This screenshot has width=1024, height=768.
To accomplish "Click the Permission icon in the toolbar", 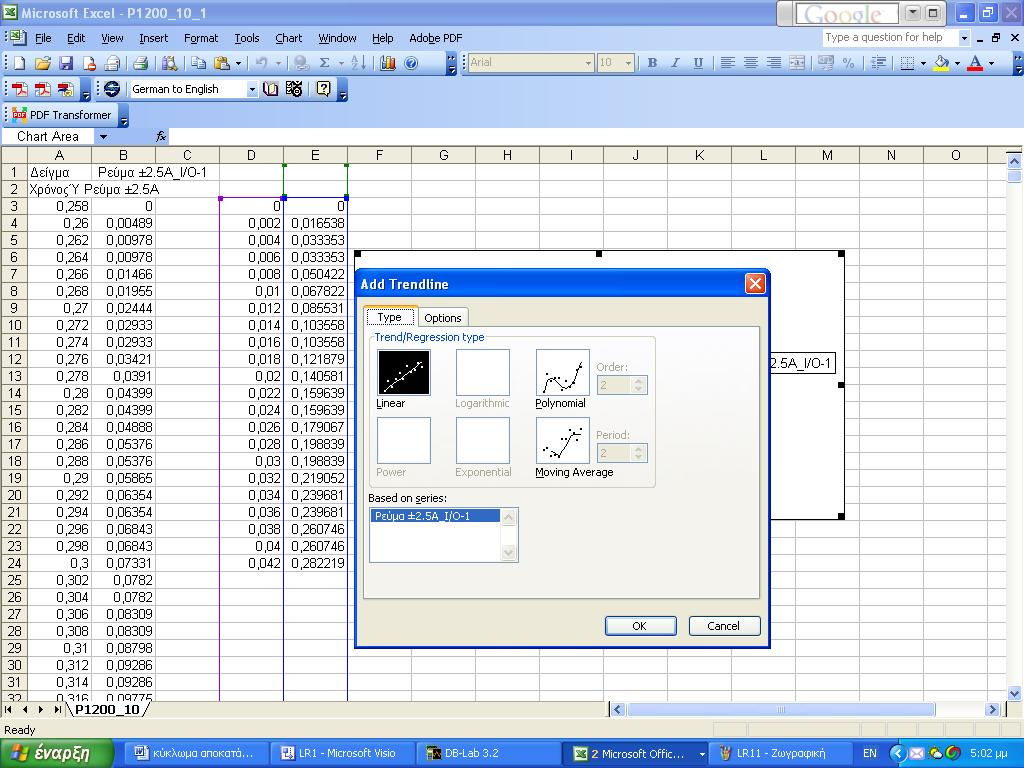I will click(x=89, y=63).
